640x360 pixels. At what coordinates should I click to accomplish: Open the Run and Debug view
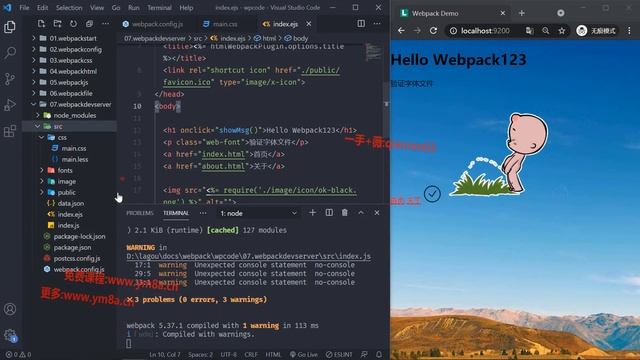pos(10,105)
